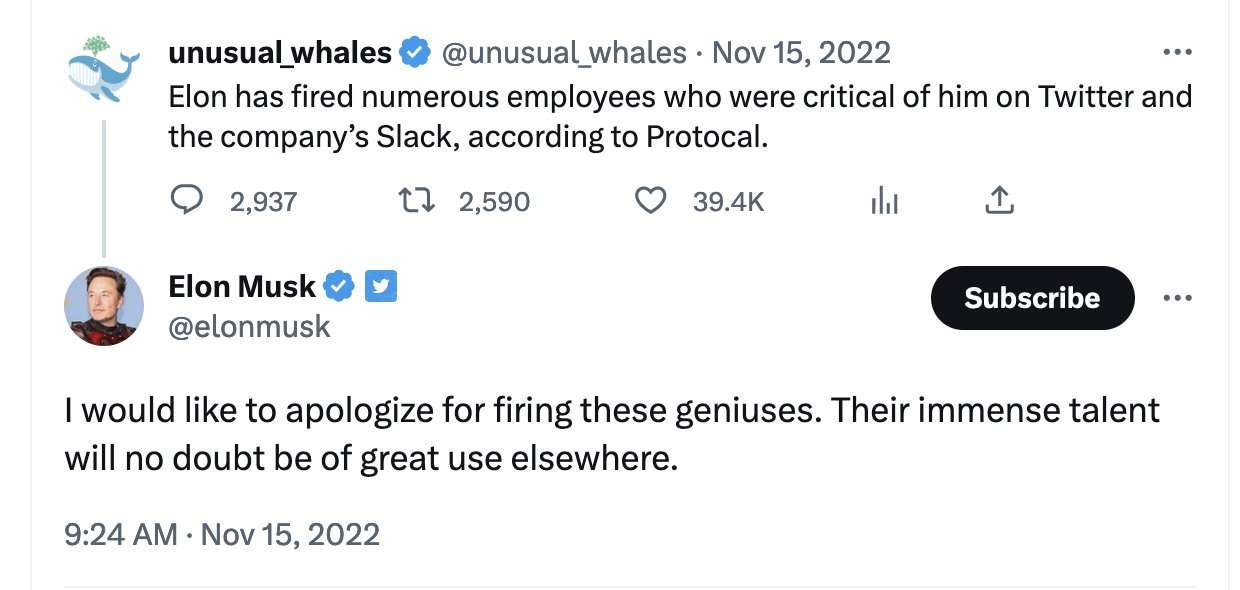Screen dimensions: 1240x590
Task: Click the tweet text about fired employees
Action: click(680, 116)
